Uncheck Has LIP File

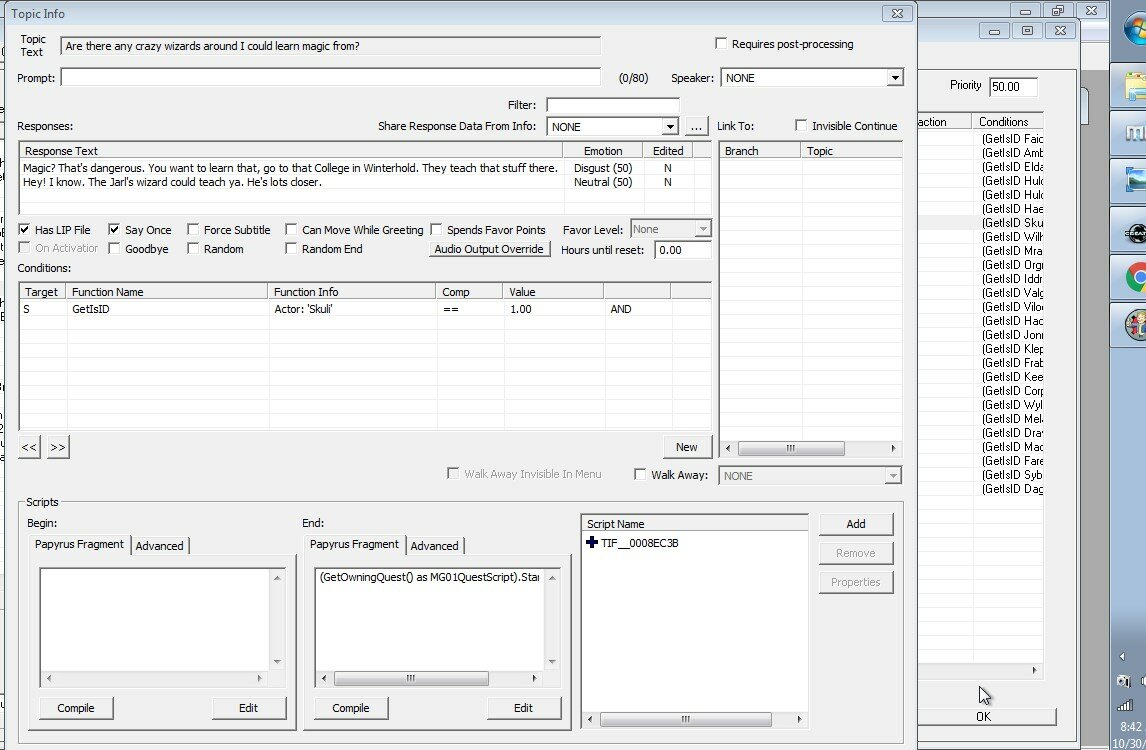(24, 230)
